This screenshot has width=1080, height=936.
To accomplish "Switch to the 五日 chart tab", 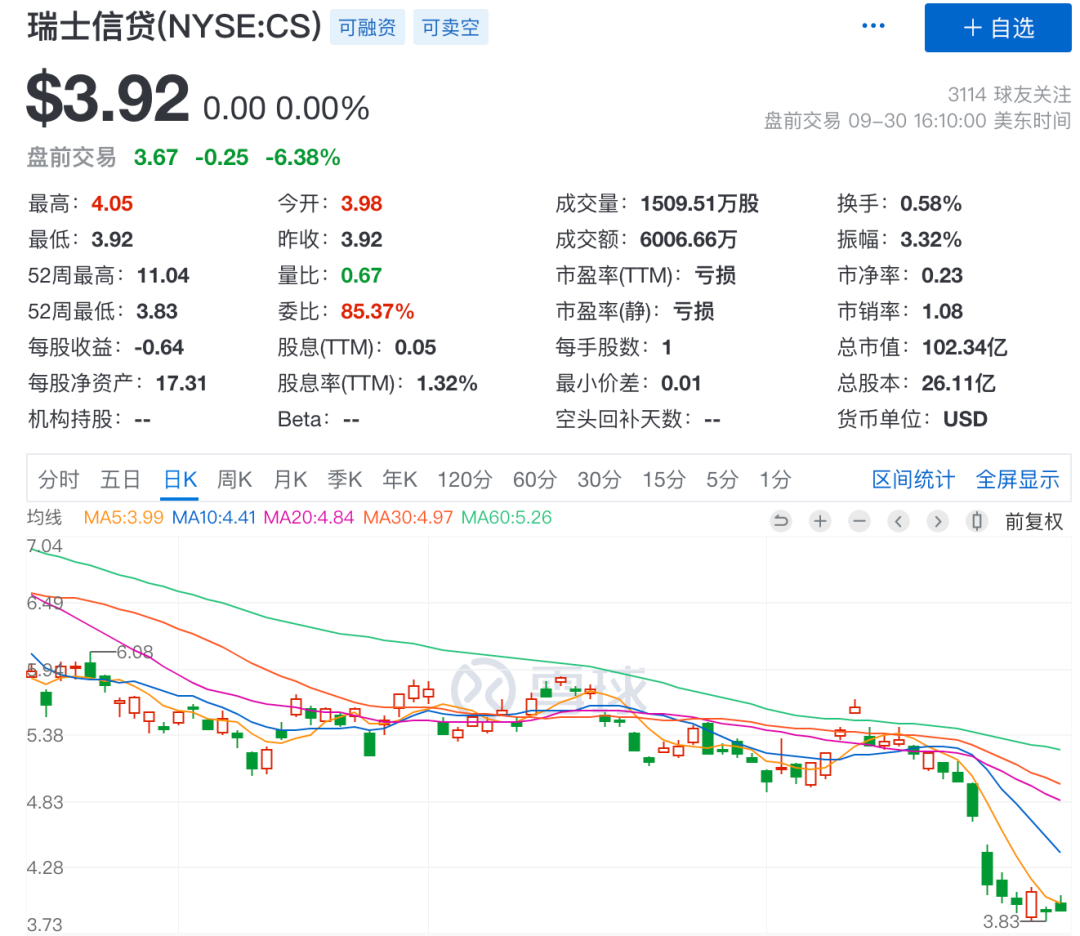I will (121, 479).
